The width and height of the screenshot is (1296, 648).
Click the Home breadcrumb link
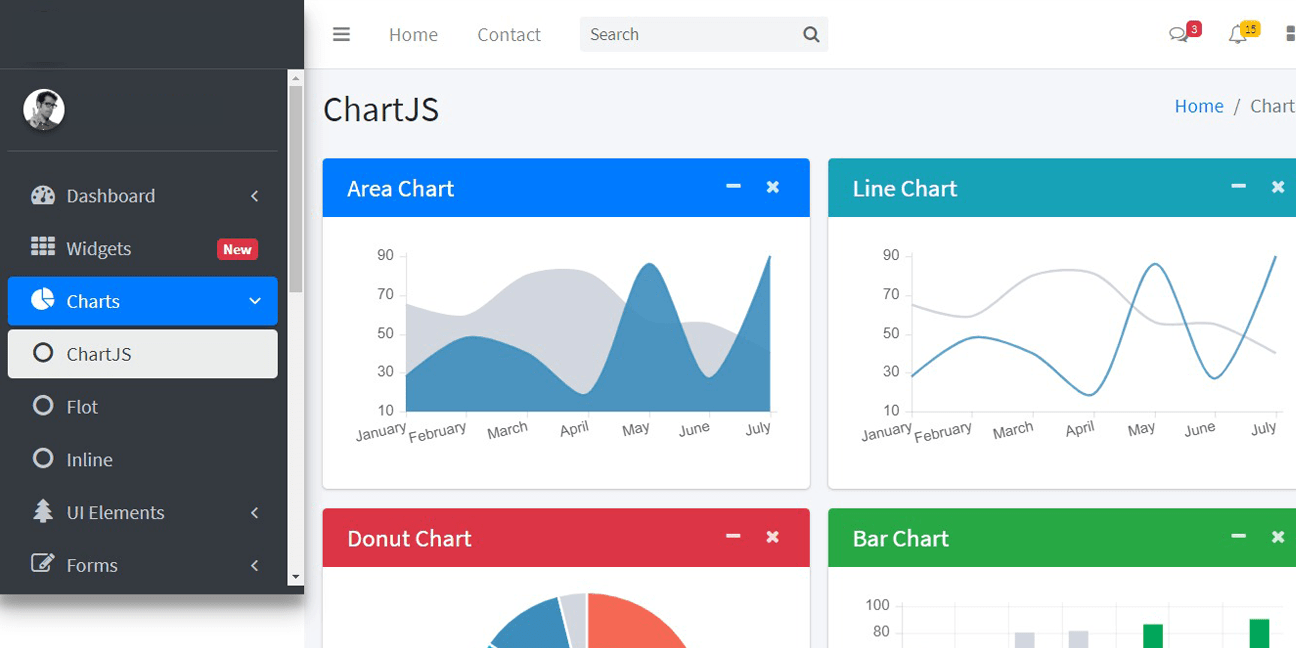click(x=1199, y=106)
